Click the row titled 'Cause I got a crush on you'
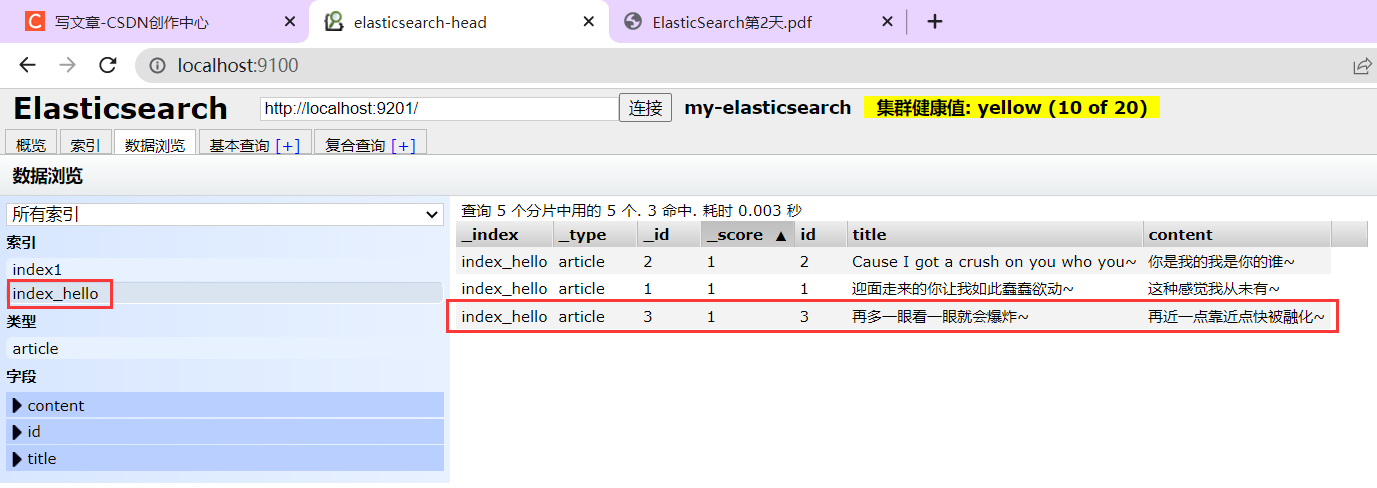Screen dimensions: 1377x488 [x=893, y=262]
